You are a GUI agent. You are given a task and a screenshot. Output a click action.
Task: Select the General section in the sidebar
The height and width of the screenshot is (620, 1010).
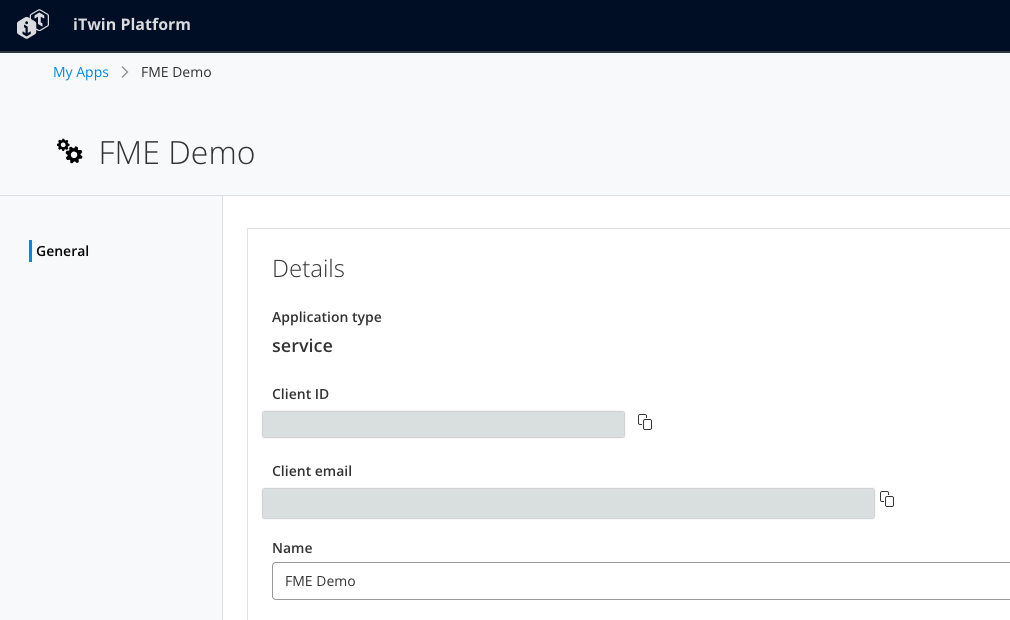64,250
